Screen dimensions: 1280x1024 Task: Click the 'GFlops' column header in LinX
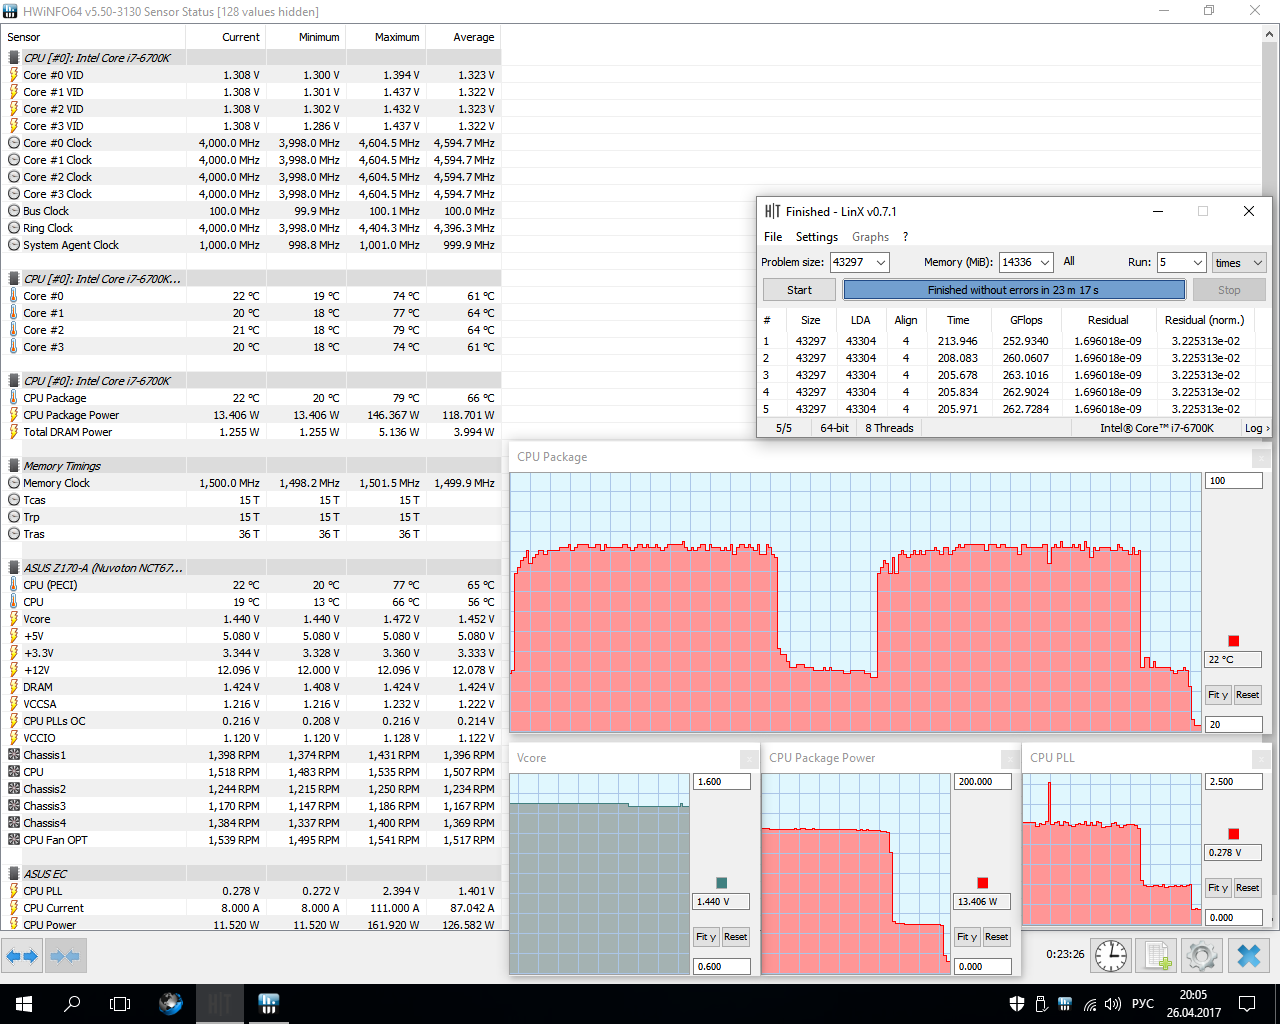(1026, 320)
